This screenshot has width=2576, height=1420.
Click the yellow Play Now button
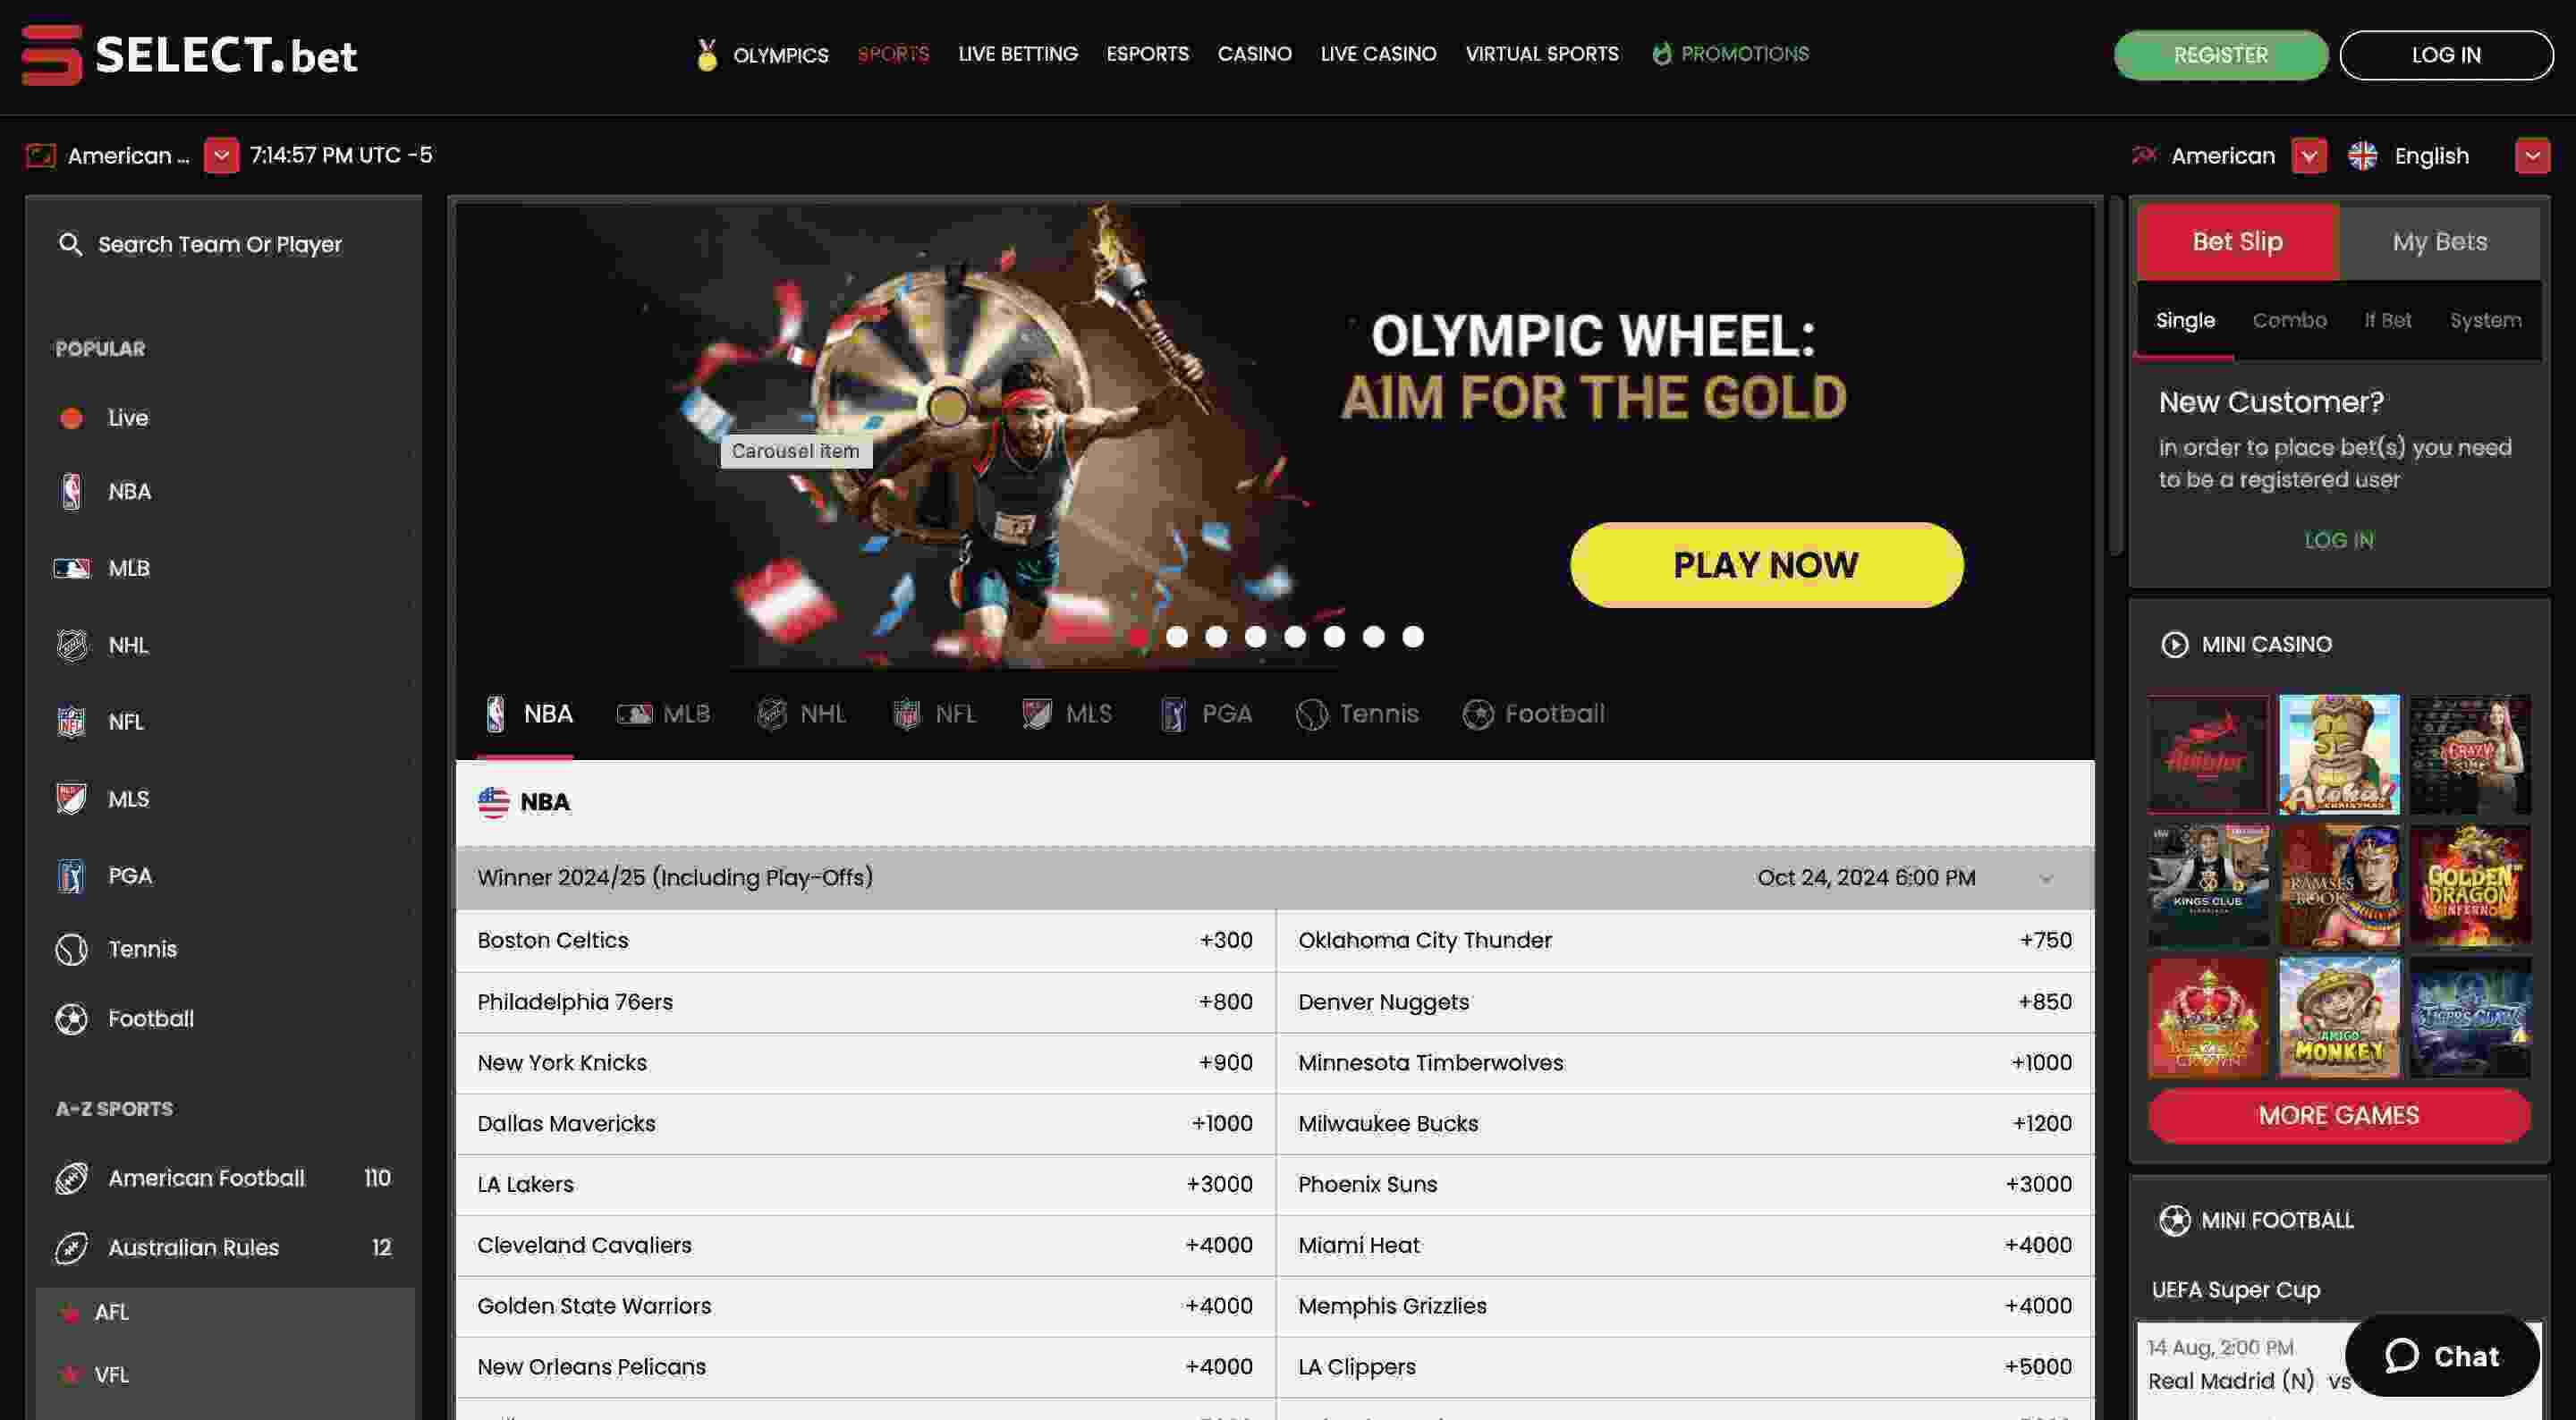tap(1766, 565)
